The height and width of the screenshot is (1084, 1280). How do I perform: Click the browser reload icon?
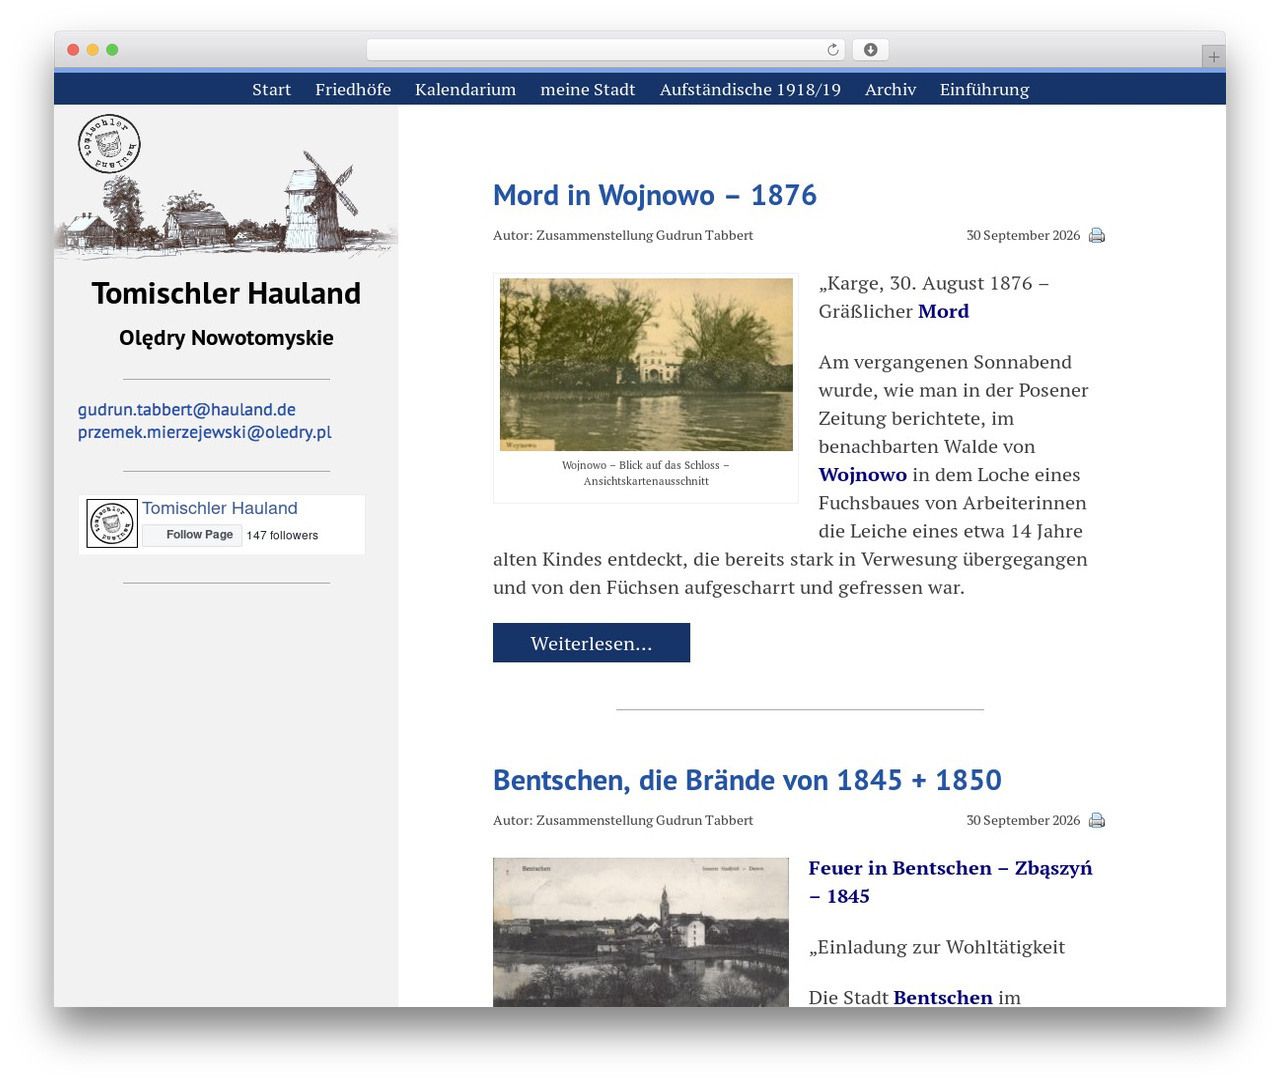point(833,50)
